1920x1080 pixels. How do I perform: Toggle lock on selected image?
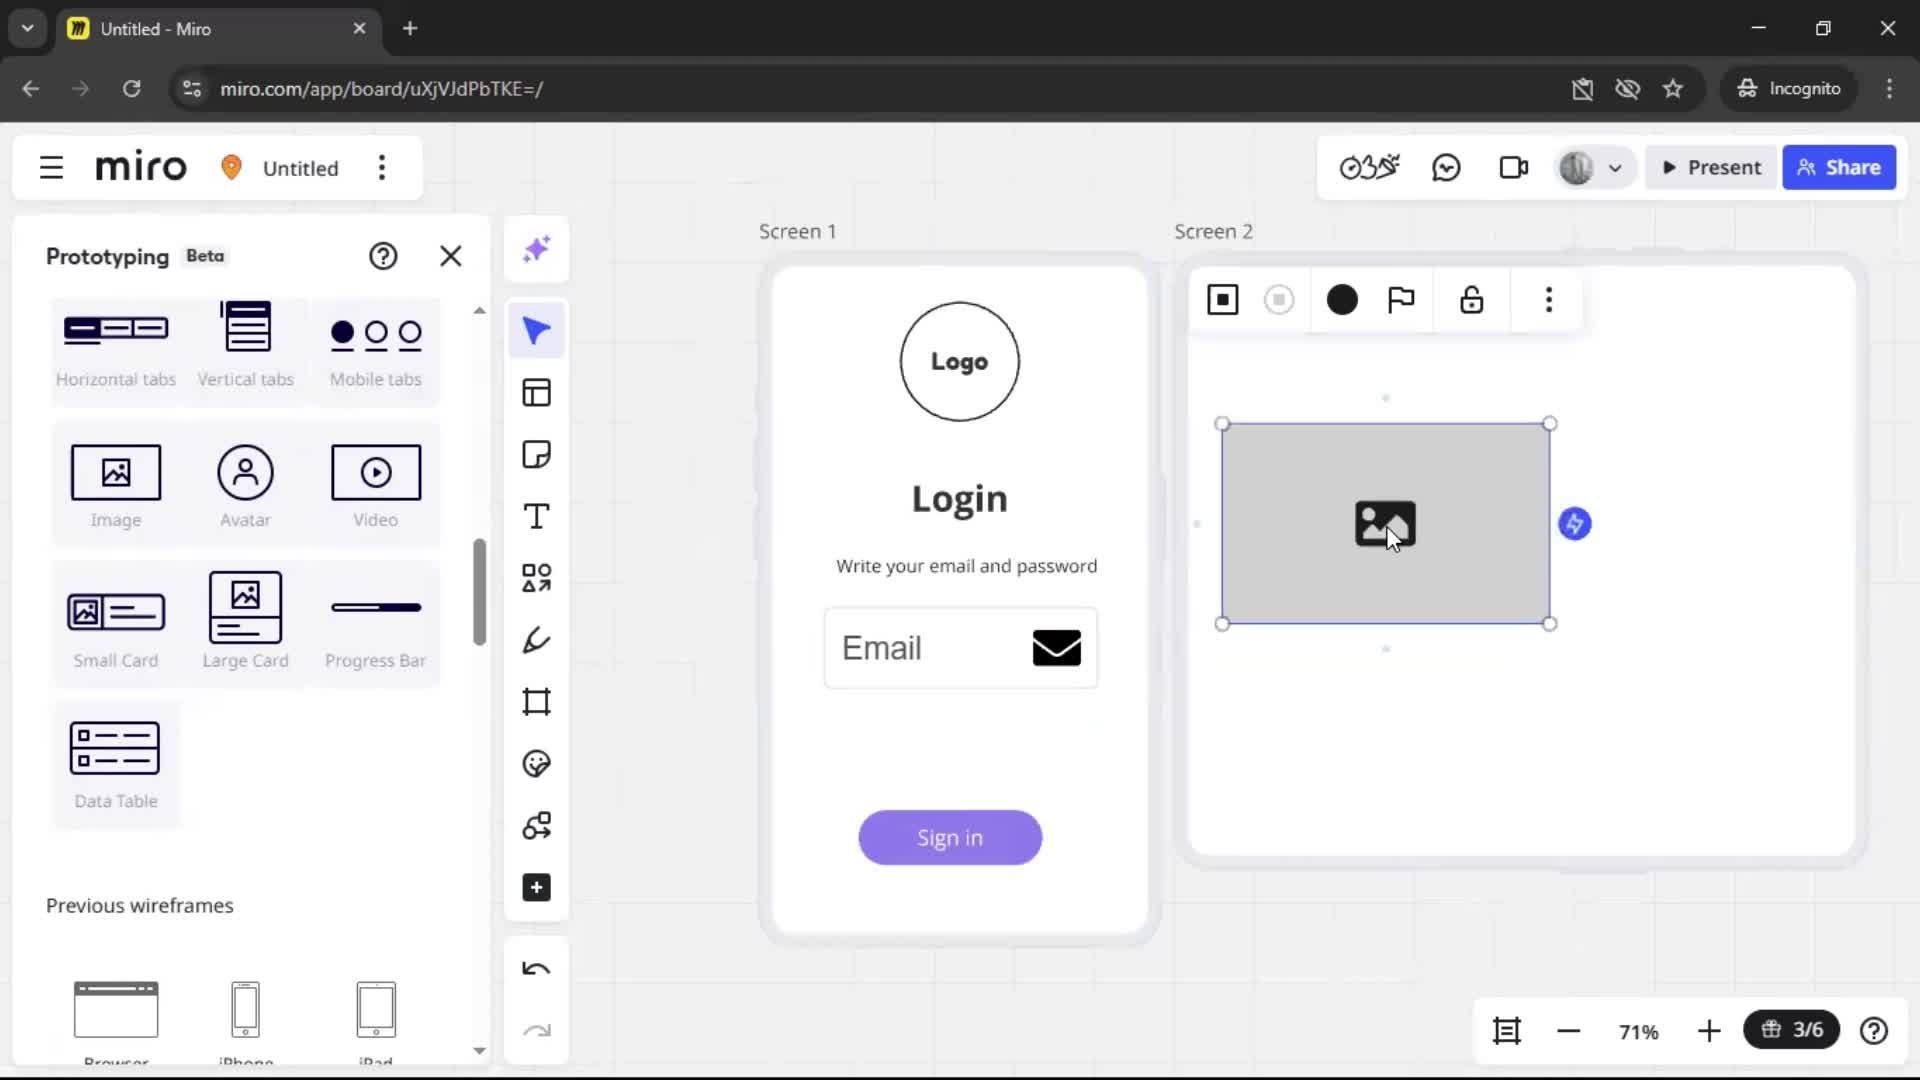(x=1472, y=300)
